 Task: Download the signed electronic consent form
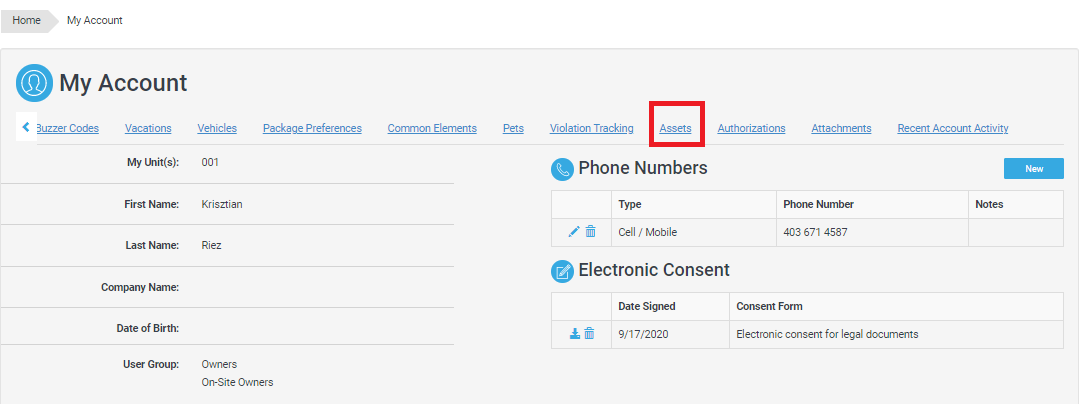click(x=575, y=334)
